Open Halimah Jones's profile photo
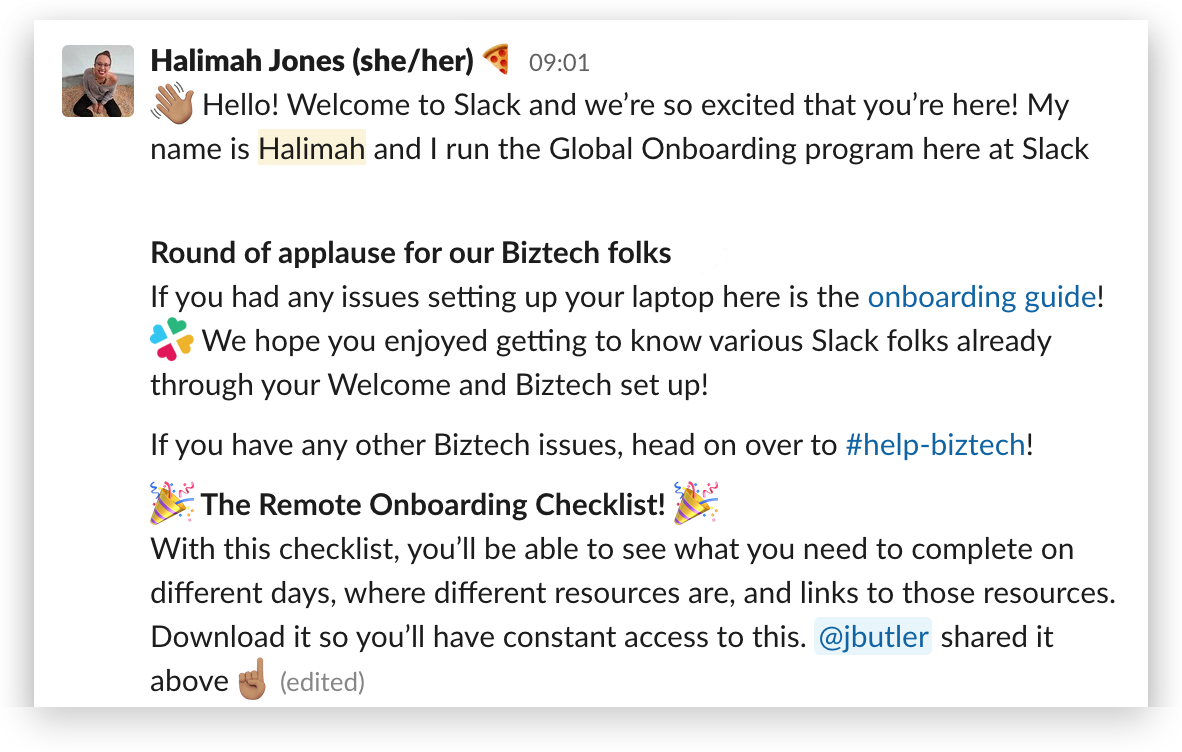 [x=98, y=81]
